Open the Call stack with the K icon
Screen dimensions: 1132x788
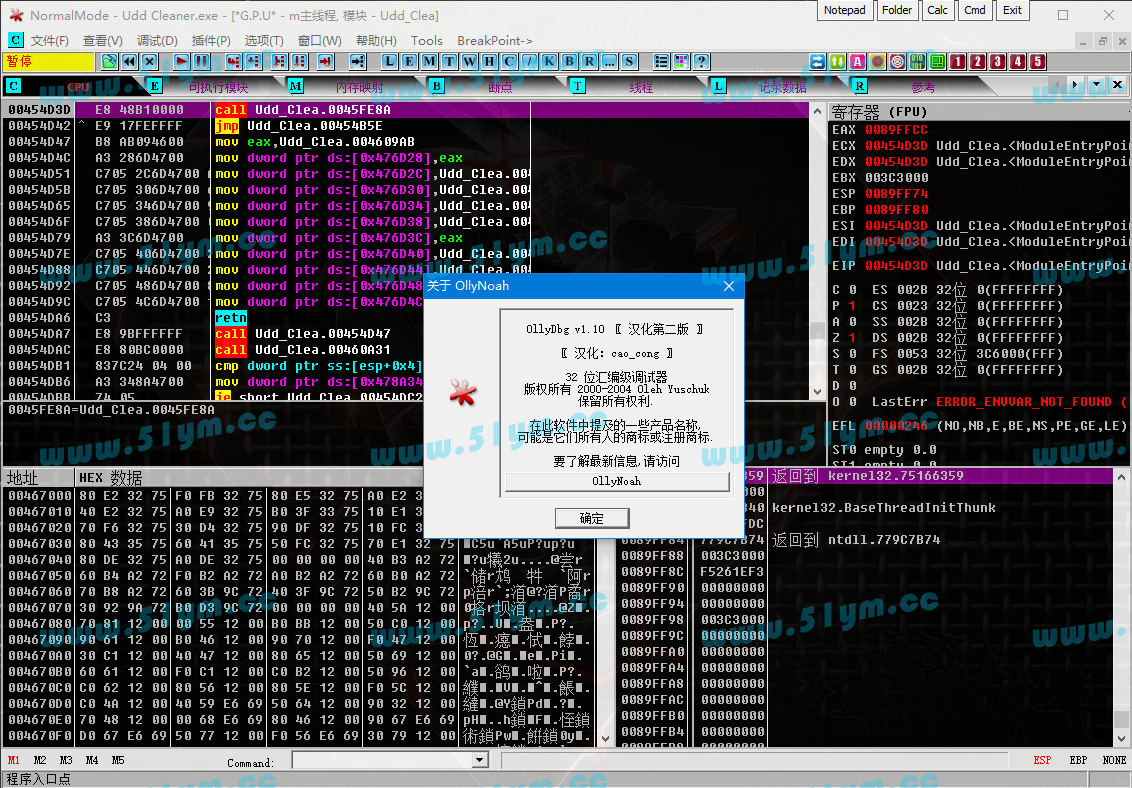(549, 61)
